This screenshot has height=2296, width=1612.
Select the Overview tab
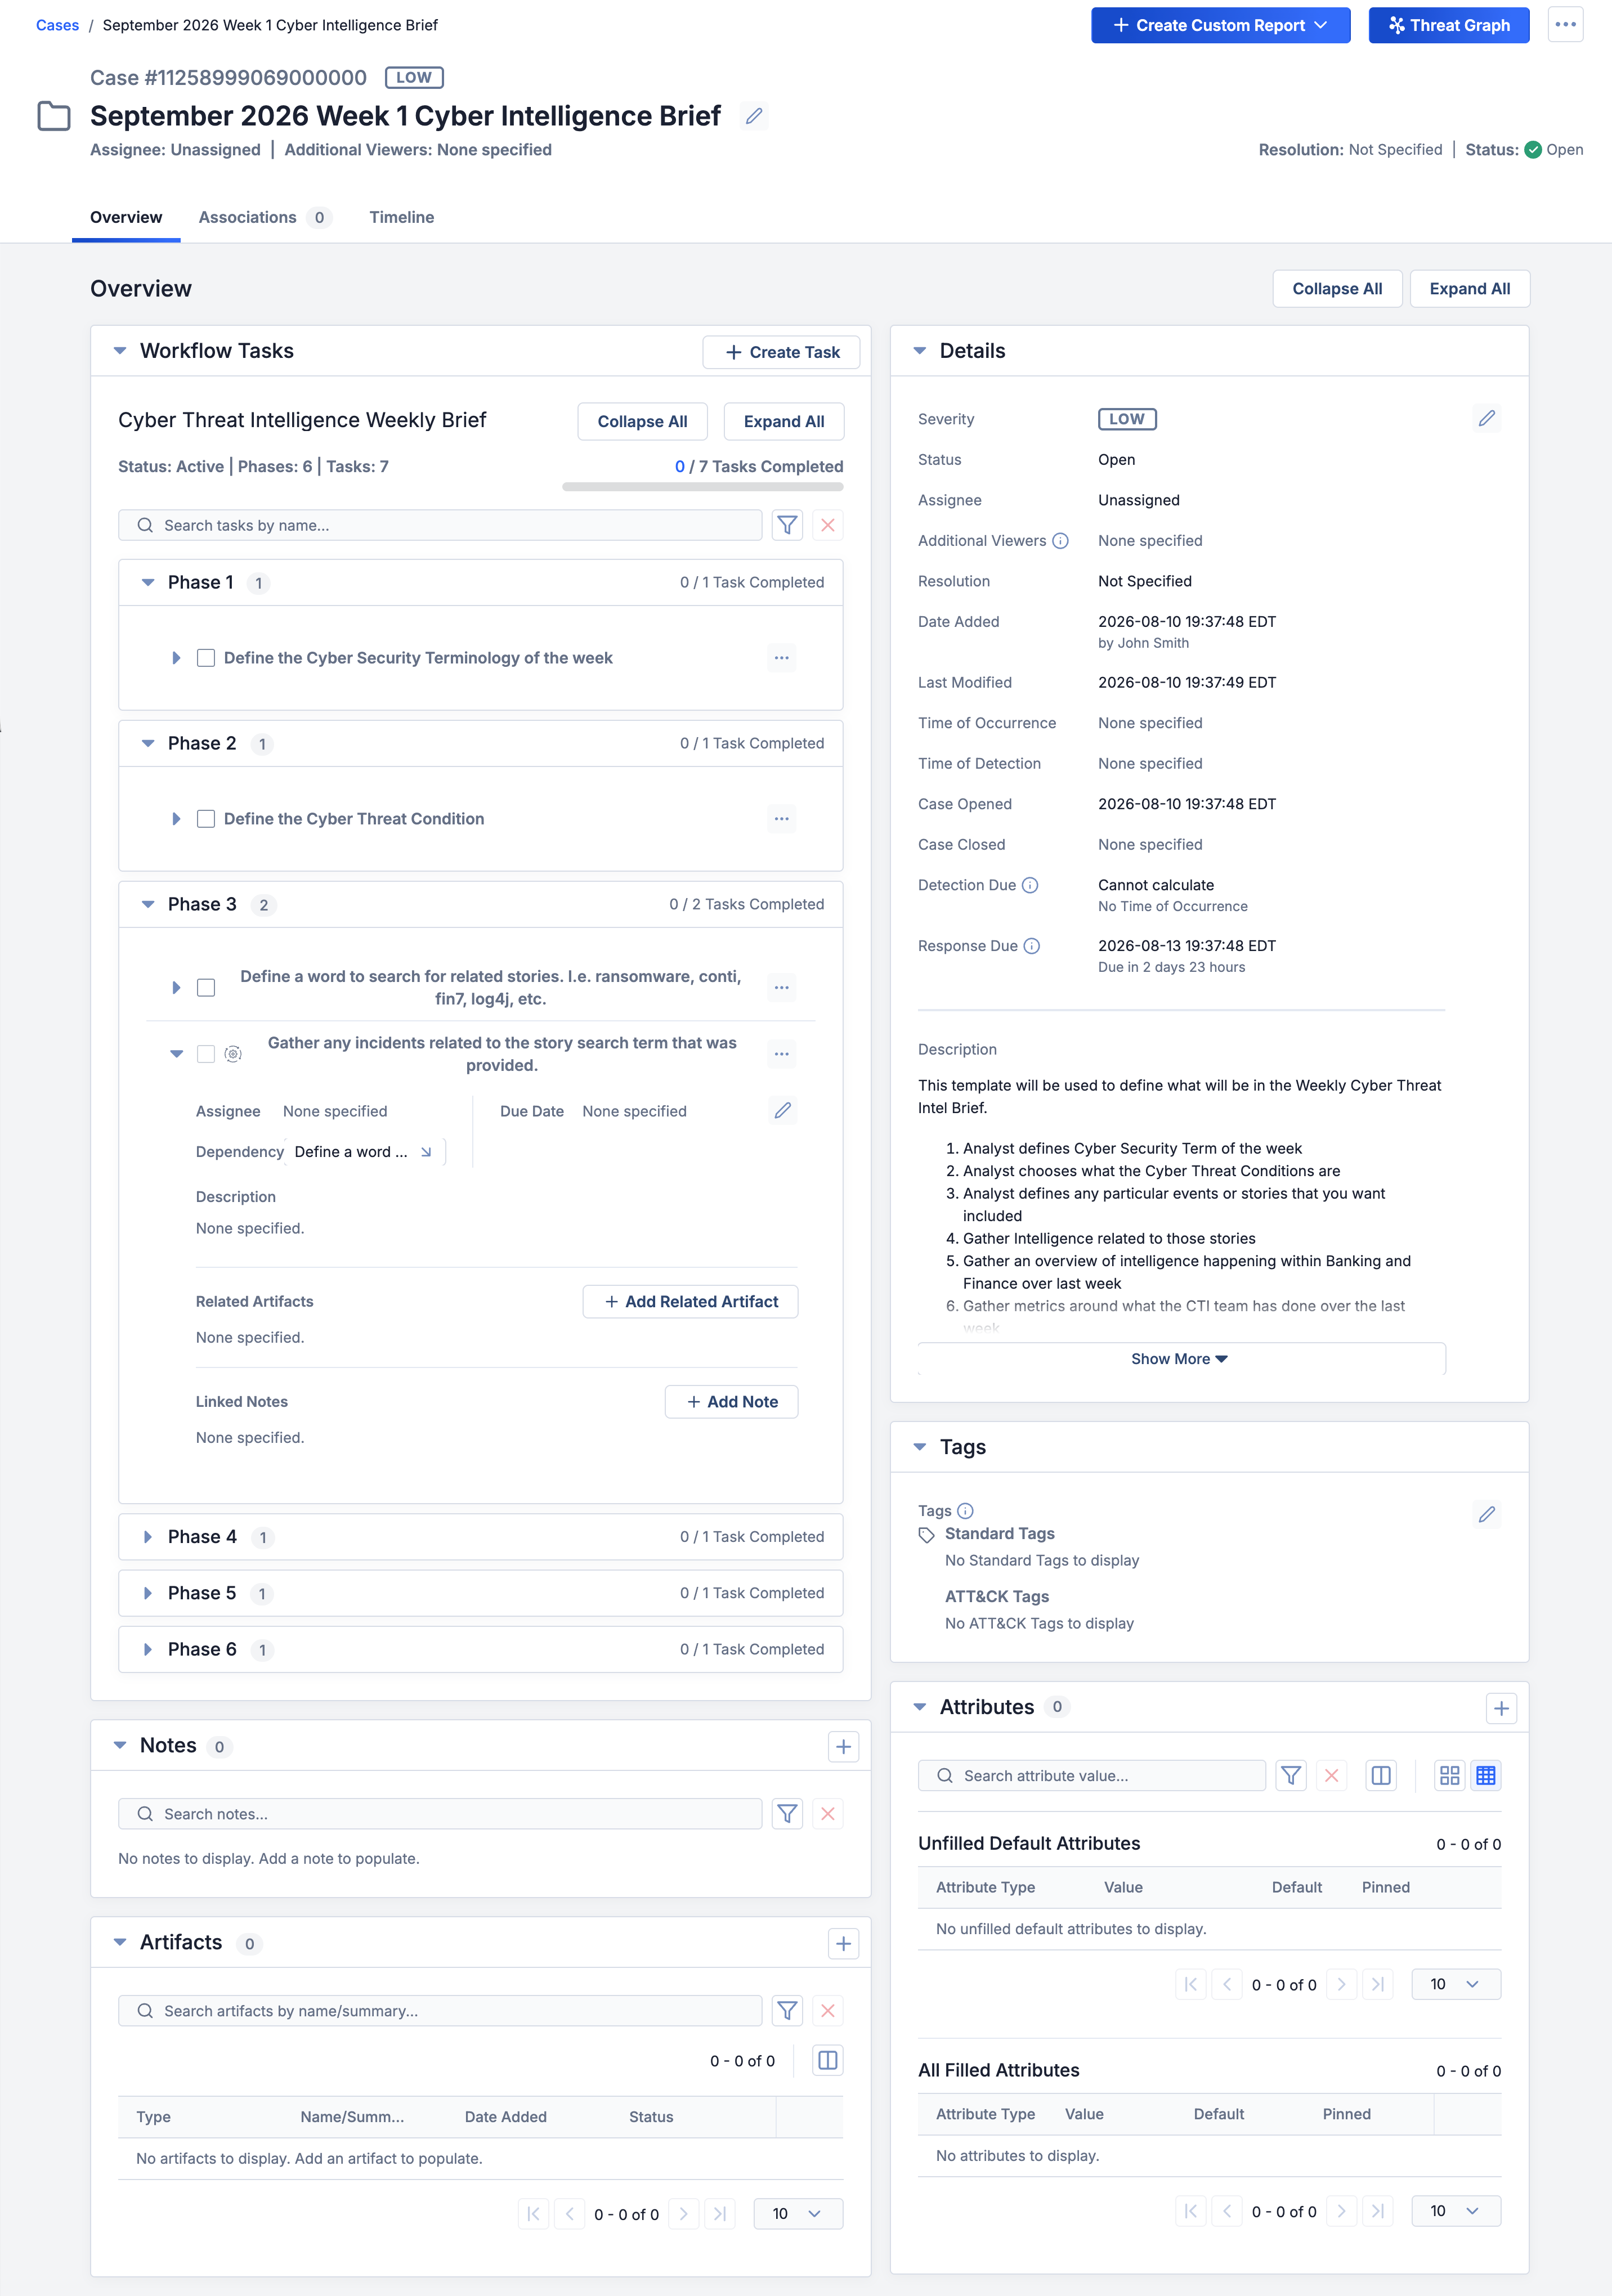pos(126,217)
